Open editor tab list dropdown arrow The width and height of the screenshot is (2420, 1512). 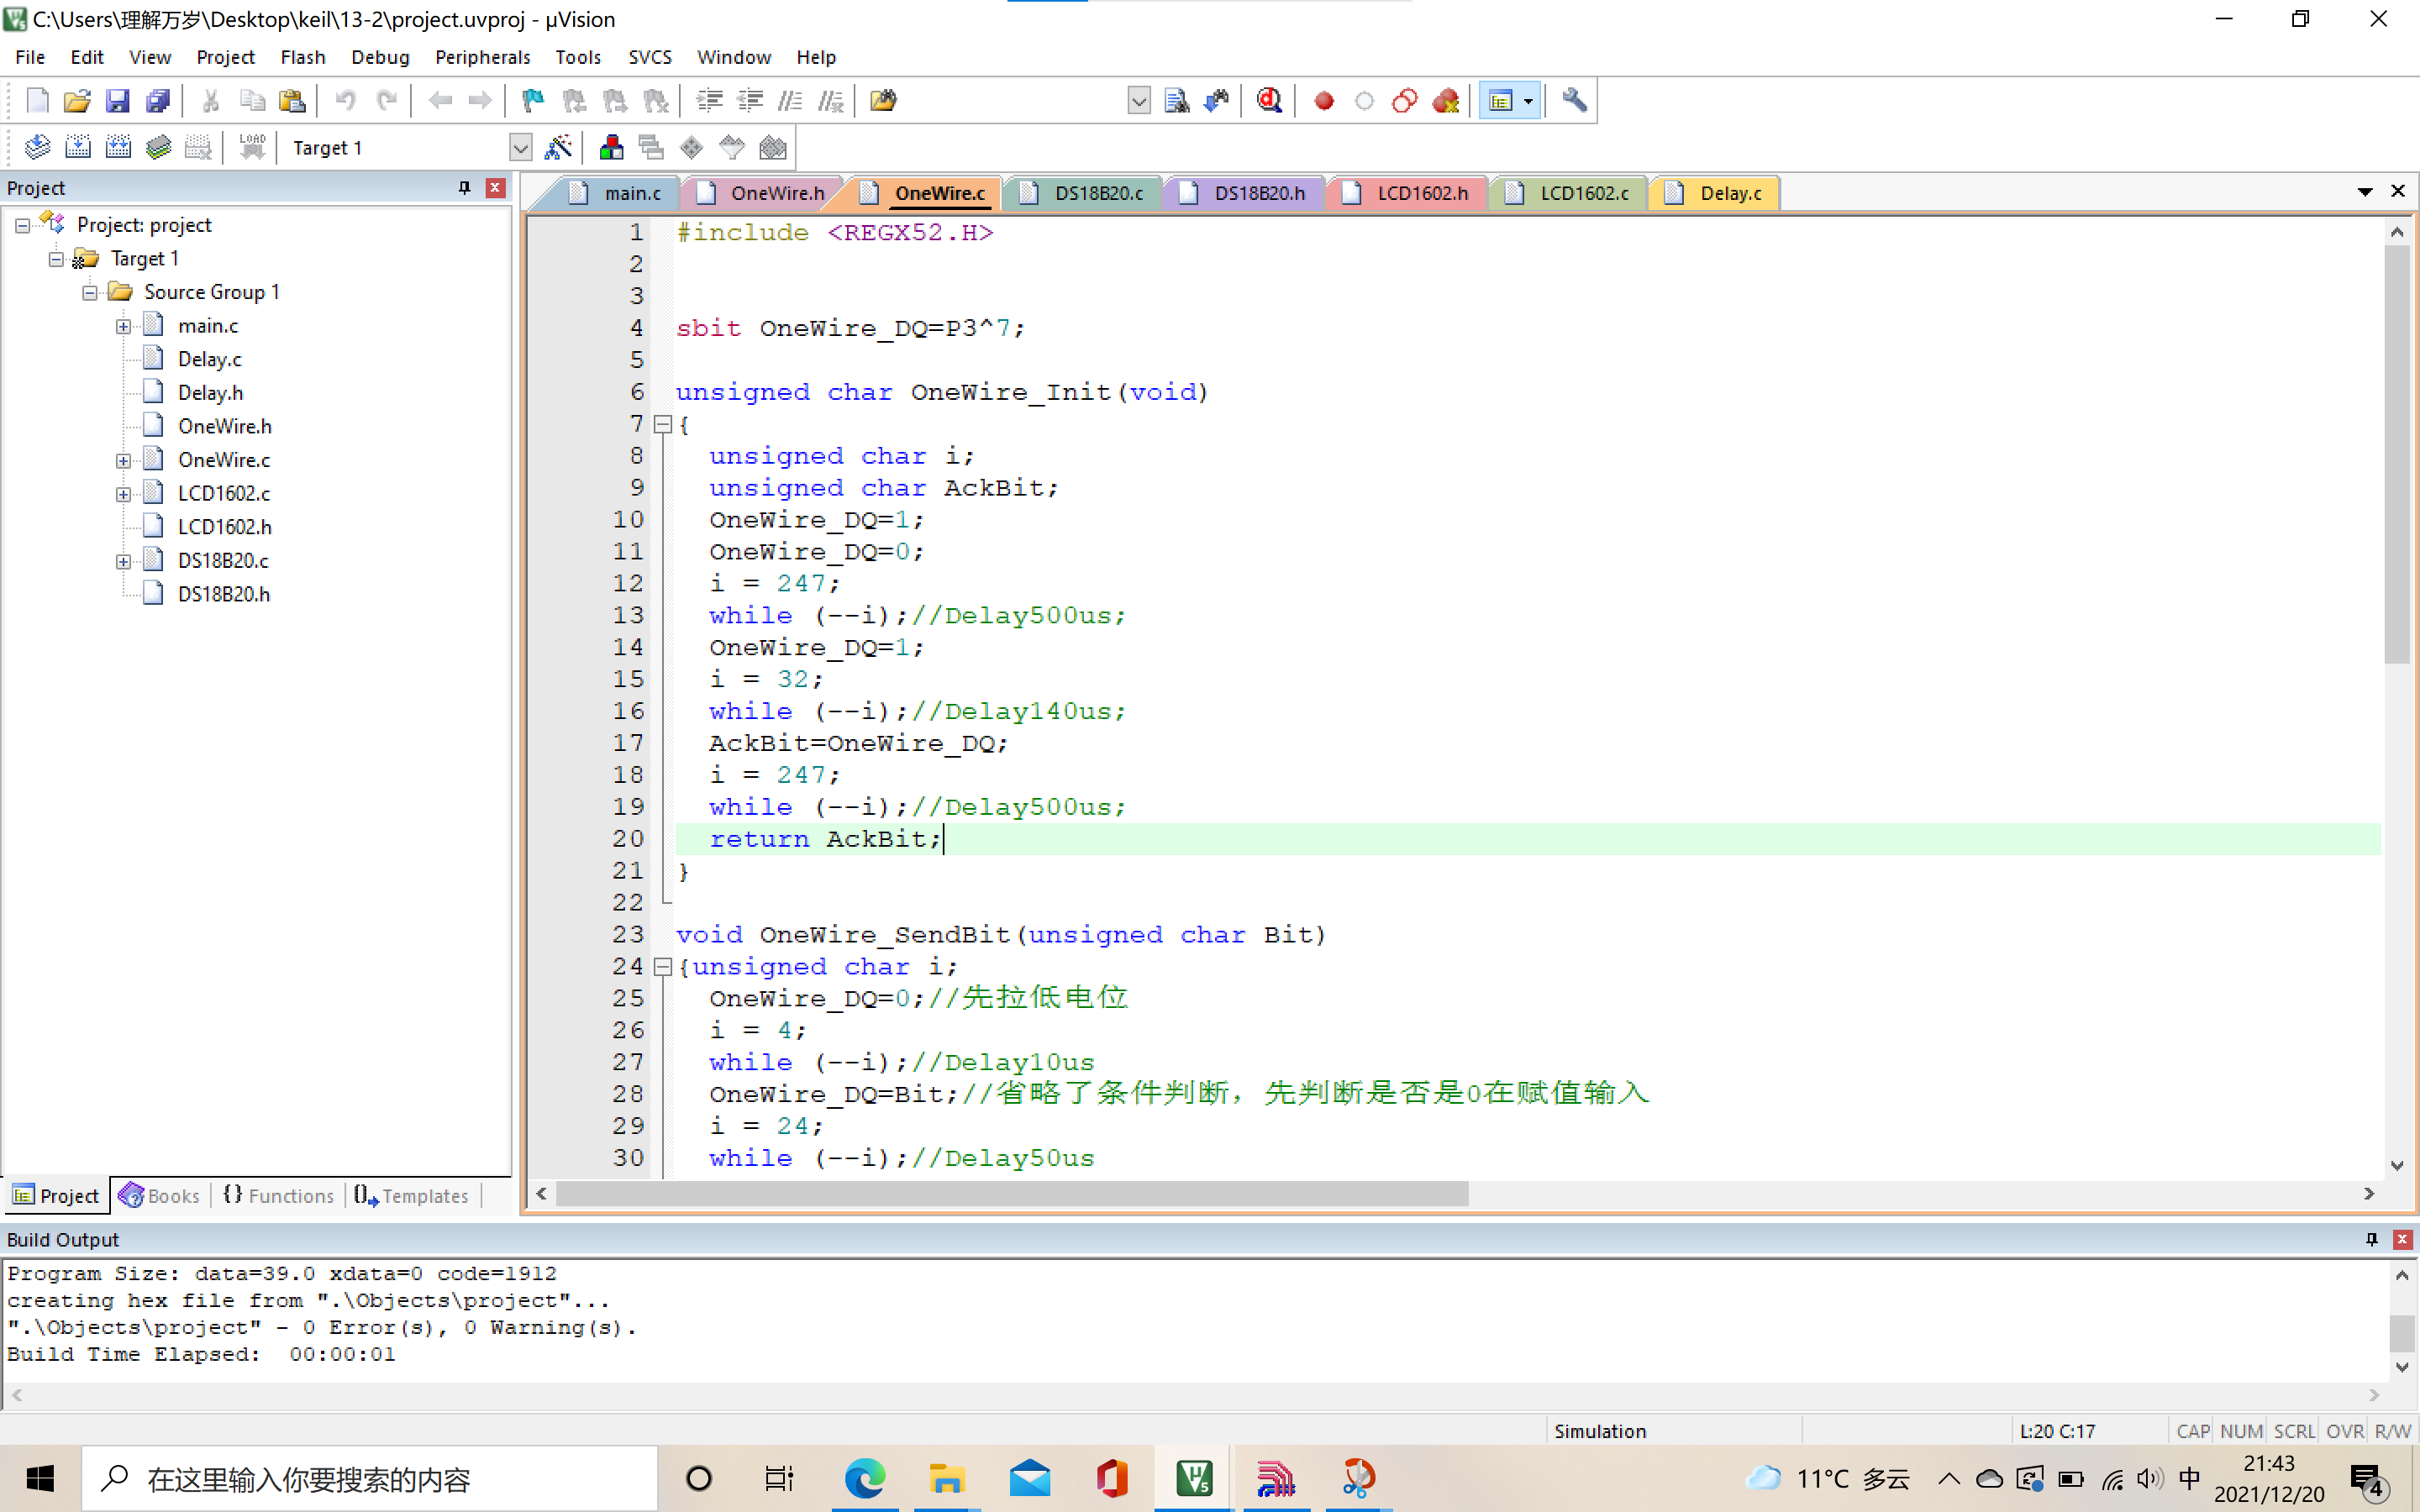(2365, 191)
